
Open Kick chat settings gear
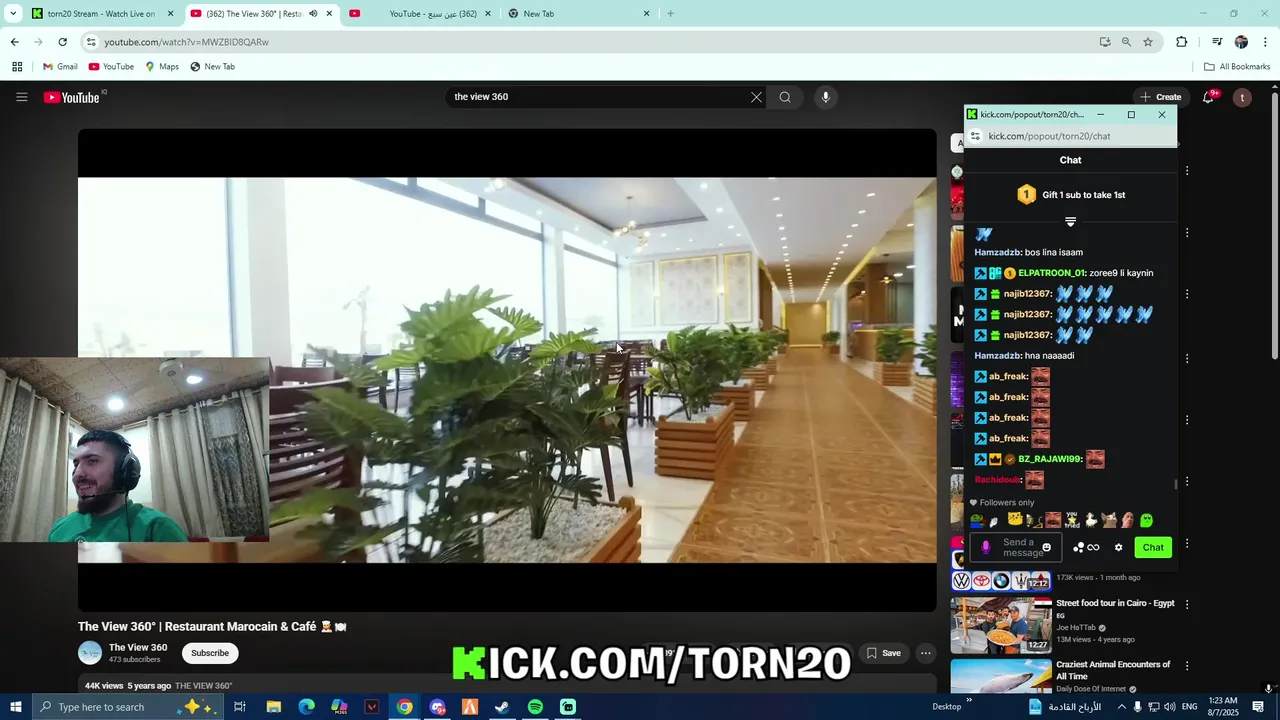pos(1119,547)
